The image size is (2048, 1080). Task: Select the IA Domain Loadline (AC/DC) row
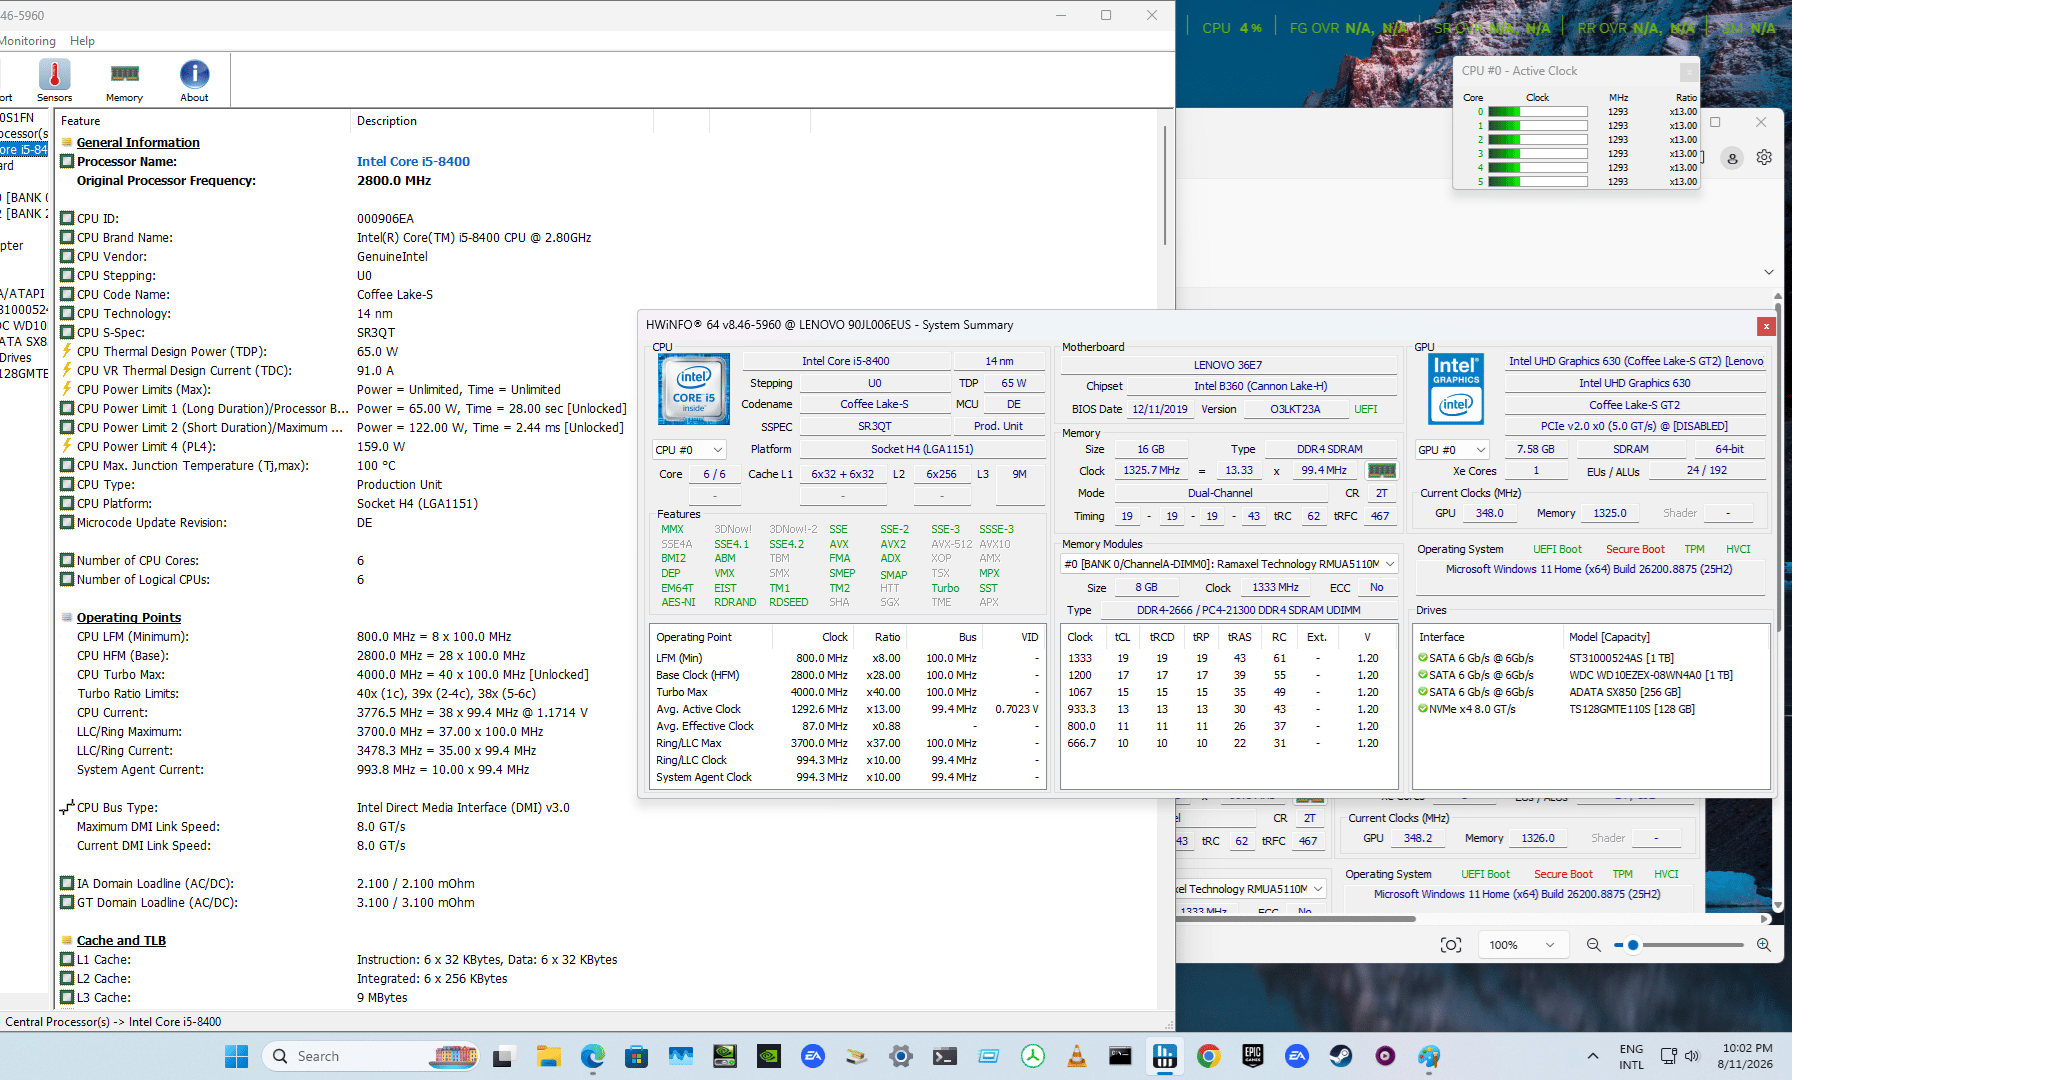[x=342, y=884]
